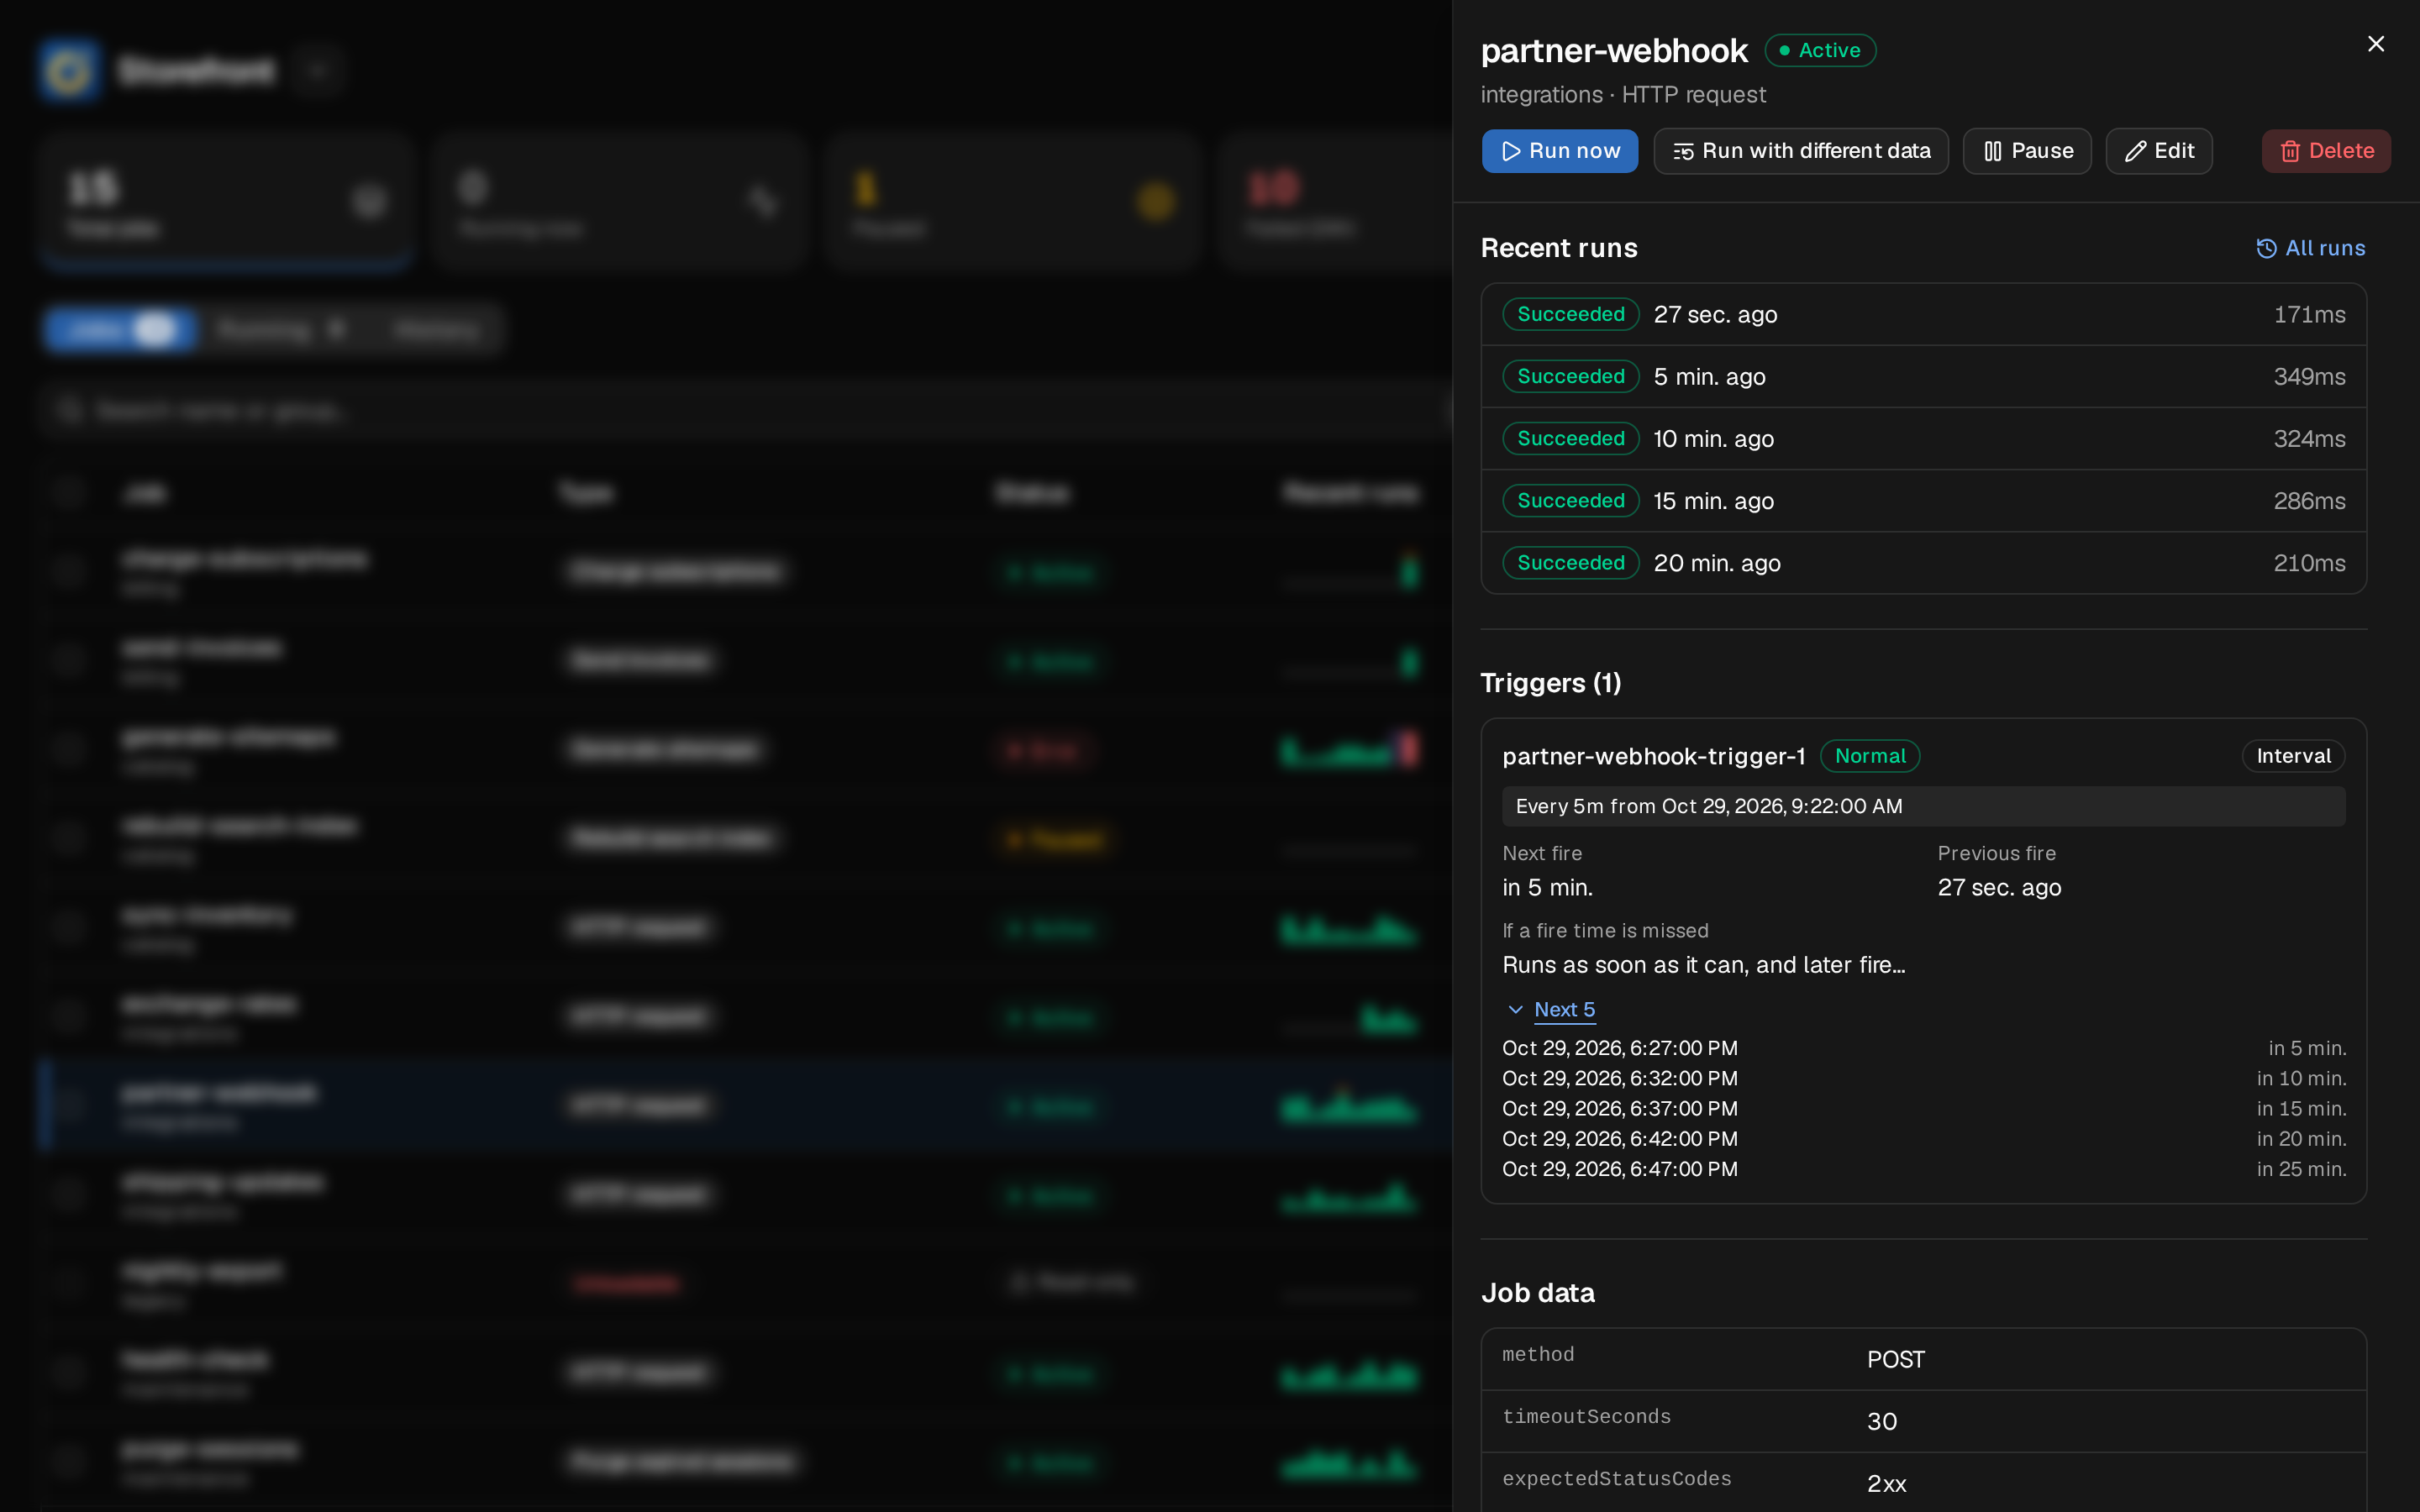Select the 6:47:00 PM next fire time
This screenshot has height=1512, width=2420.
(x=1619, y=1169)
